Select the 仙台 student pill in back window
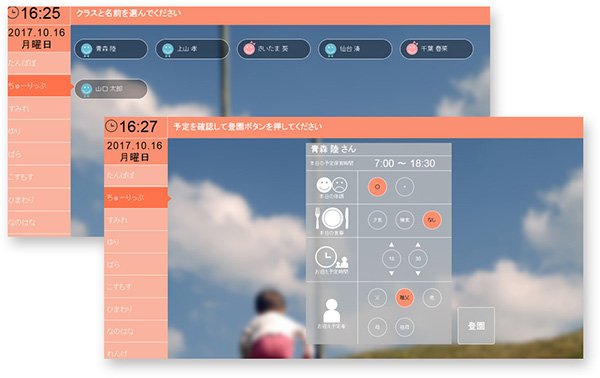The image size is (600, 378). (355, 49)
